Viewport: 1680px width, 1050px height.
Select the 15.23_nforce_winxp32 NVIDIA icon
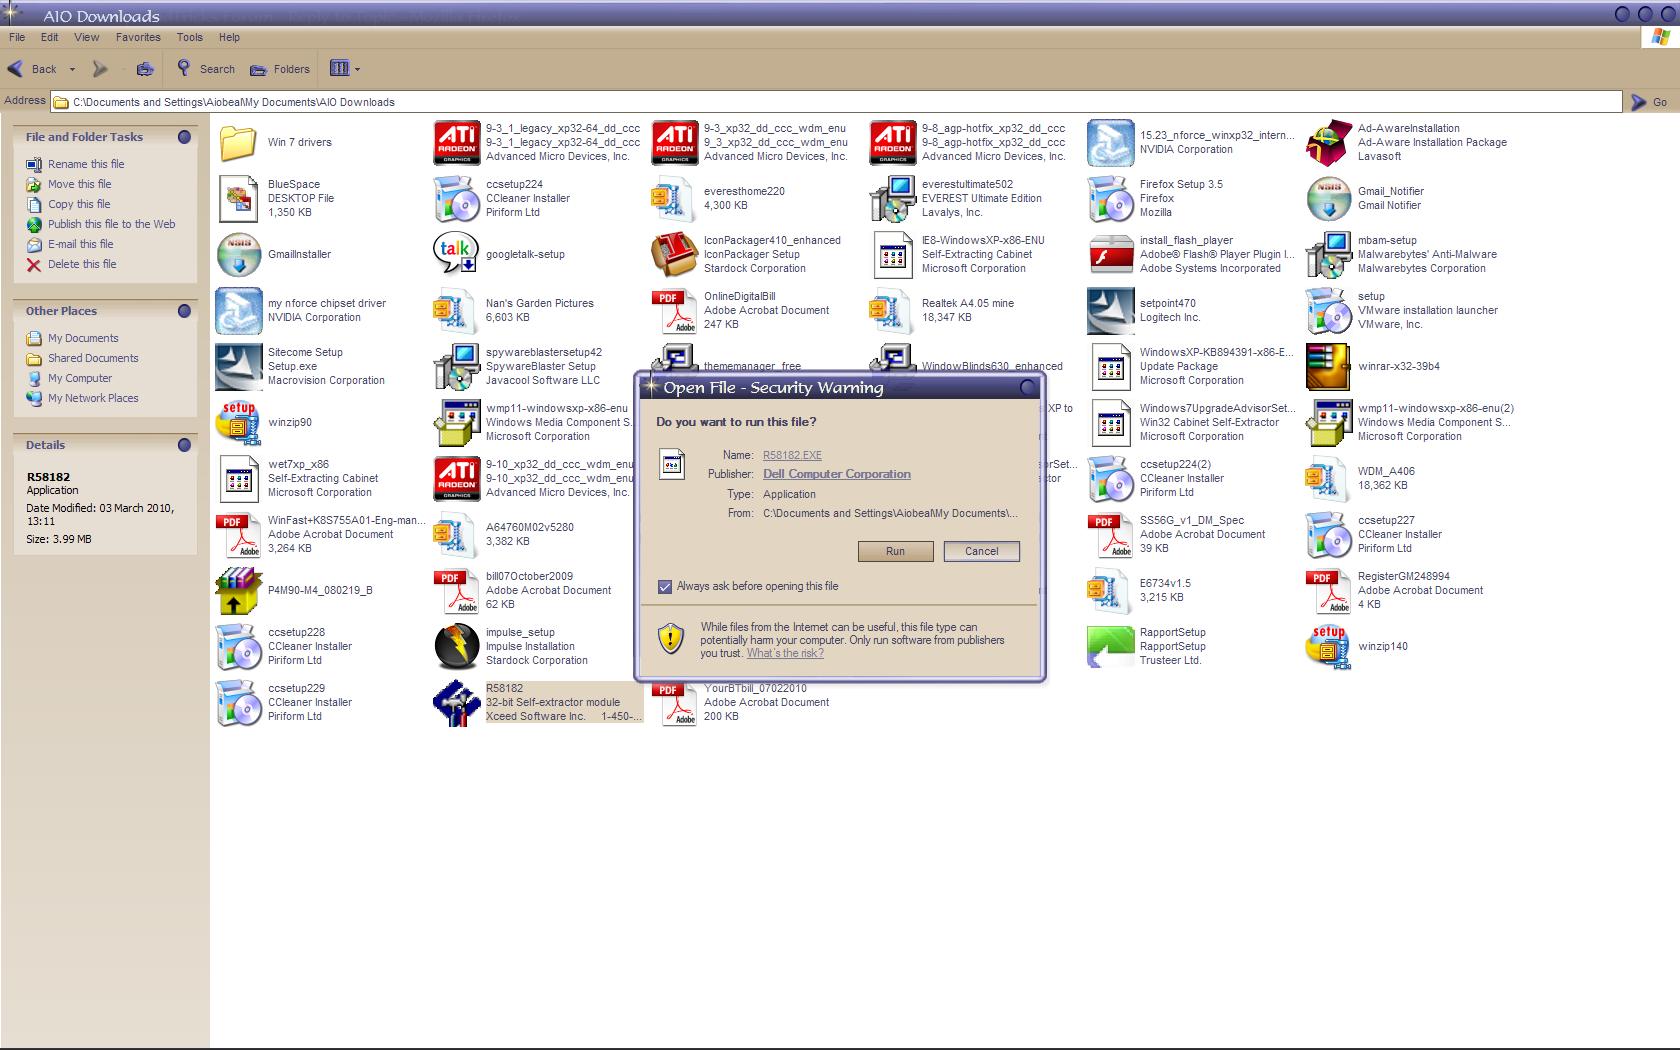pos(1110,142)
